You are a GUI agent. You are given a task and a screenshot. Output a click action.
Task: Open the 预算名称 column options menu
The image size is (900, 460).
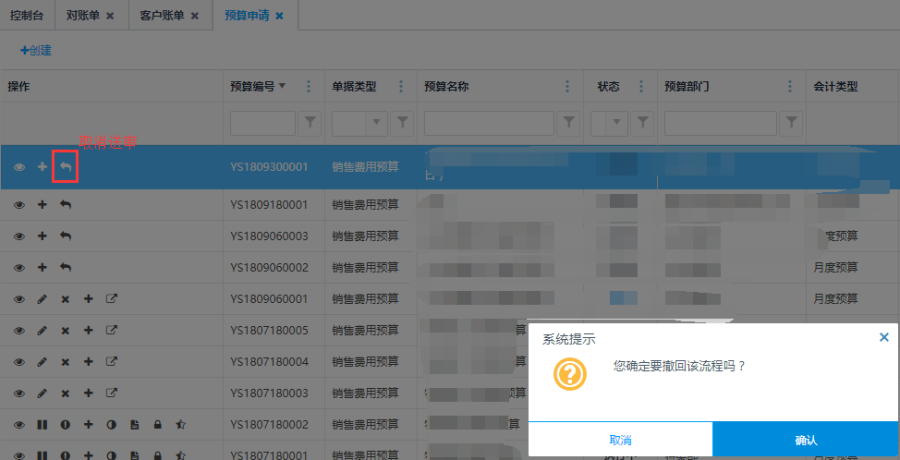point(569,86)
